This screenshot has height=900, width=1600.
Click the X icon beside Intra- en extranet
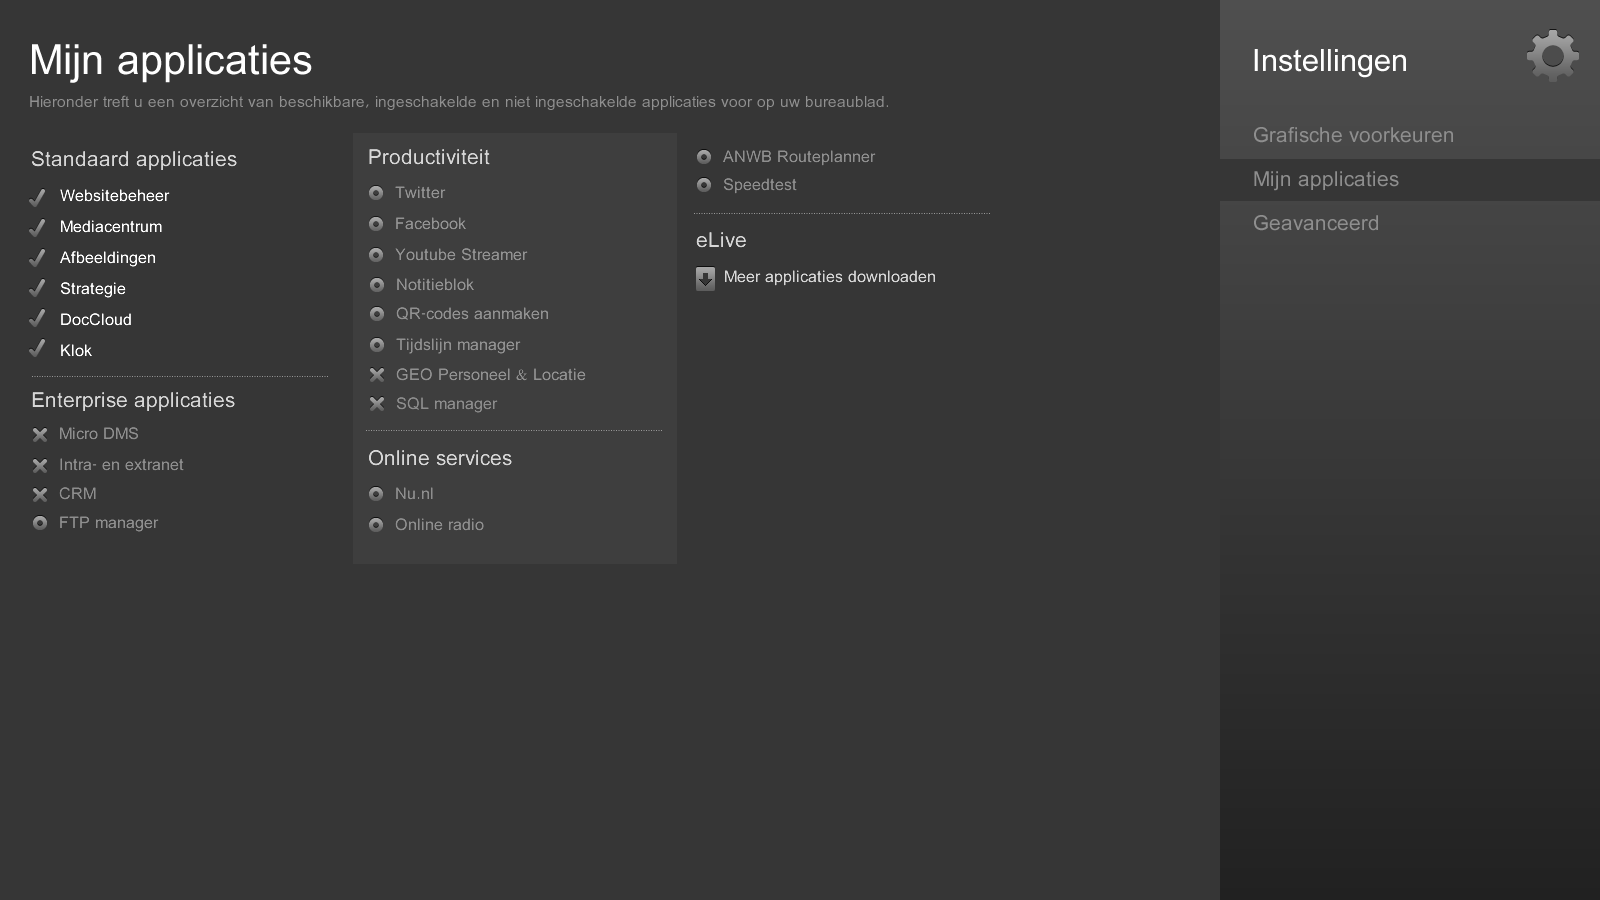(x=40, y=464)
